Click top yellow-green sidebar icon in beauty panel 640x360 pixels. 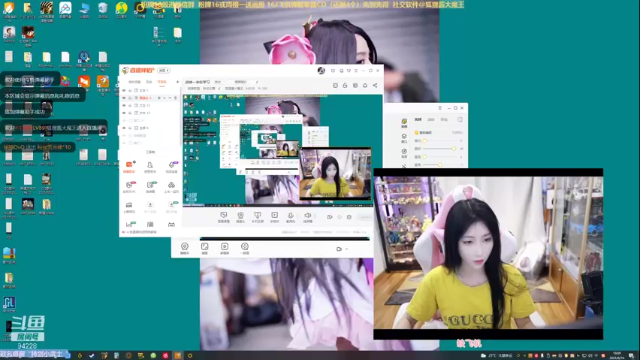coord(404,123)
